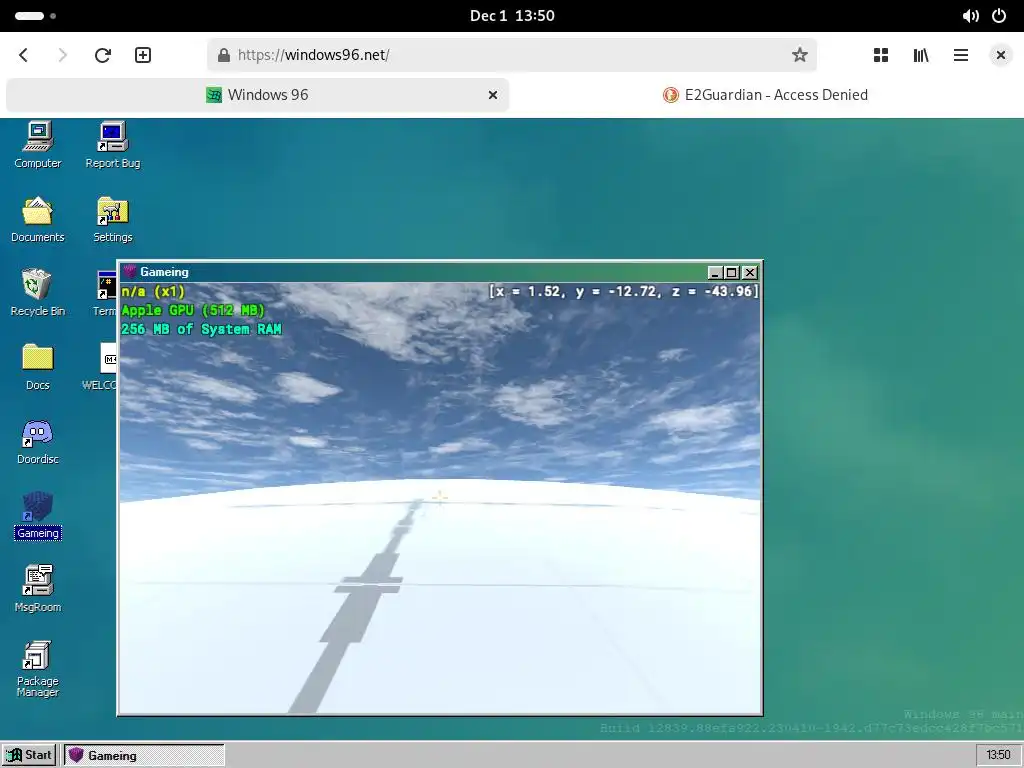Click the browser forward arrow
This screenshot has width=1024, height=768.
click(63, 55)
